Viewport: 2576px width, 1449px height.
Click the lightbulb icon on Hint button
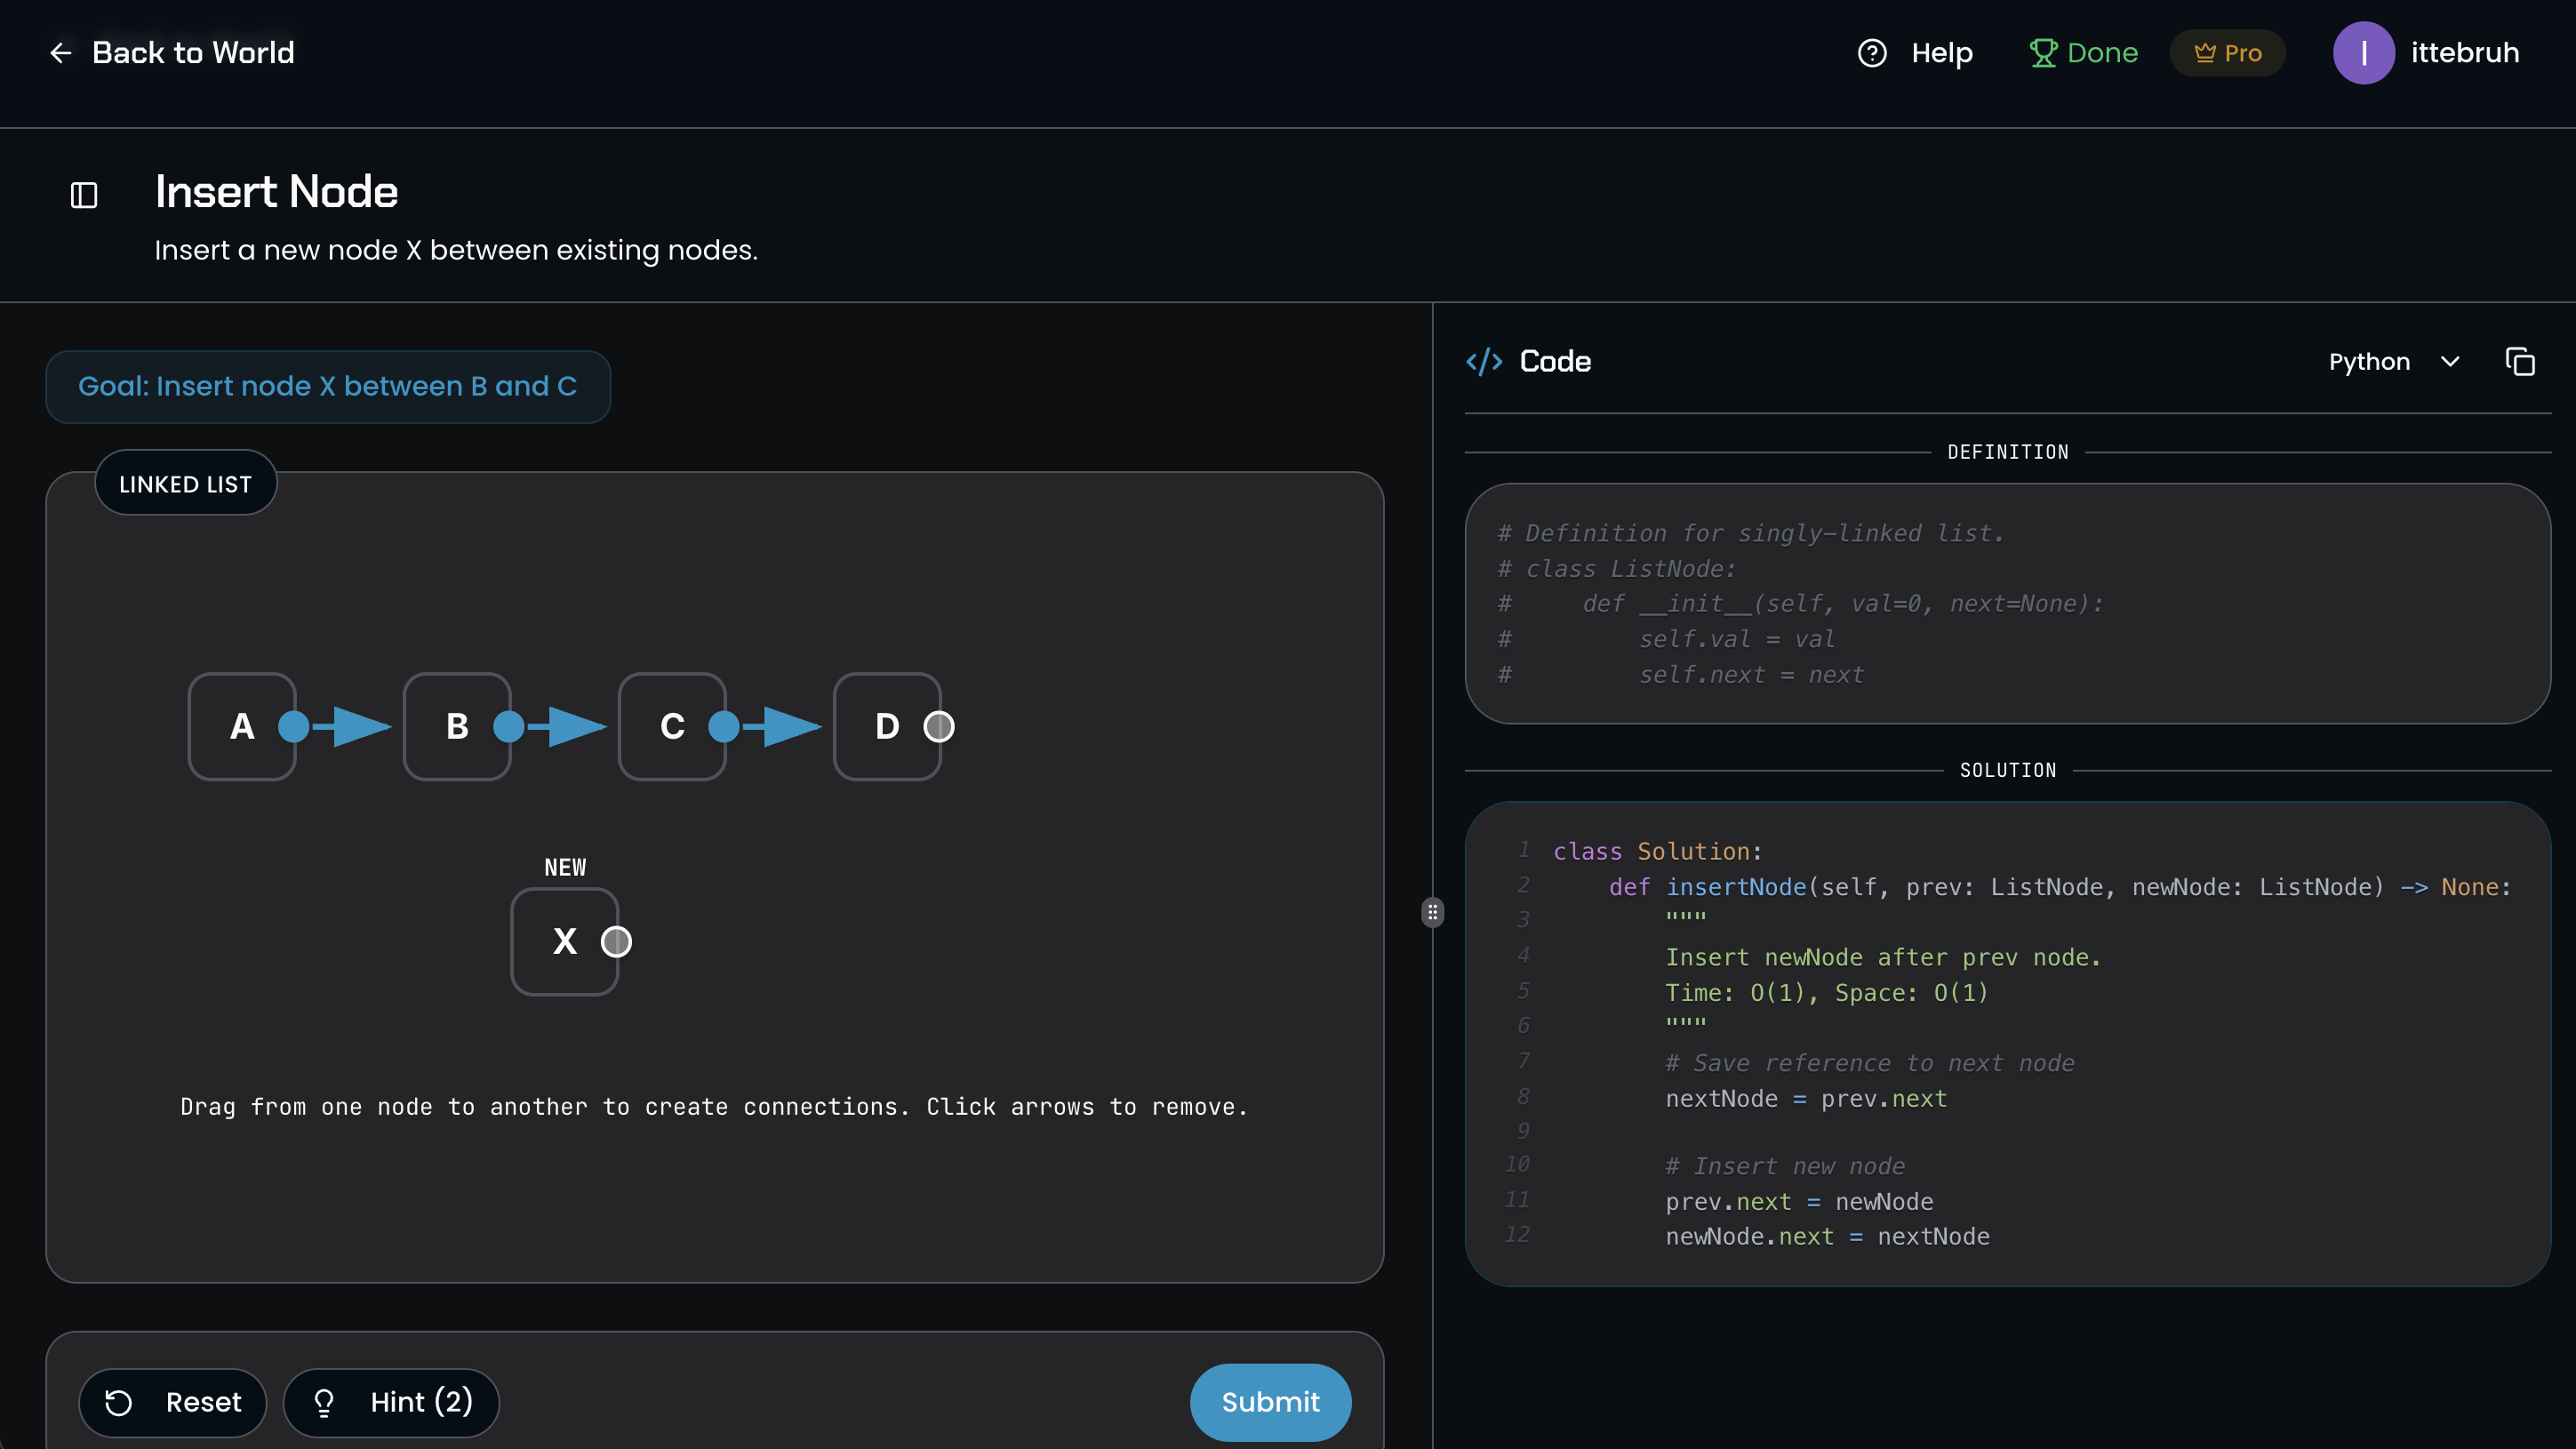pos(323,1402)
